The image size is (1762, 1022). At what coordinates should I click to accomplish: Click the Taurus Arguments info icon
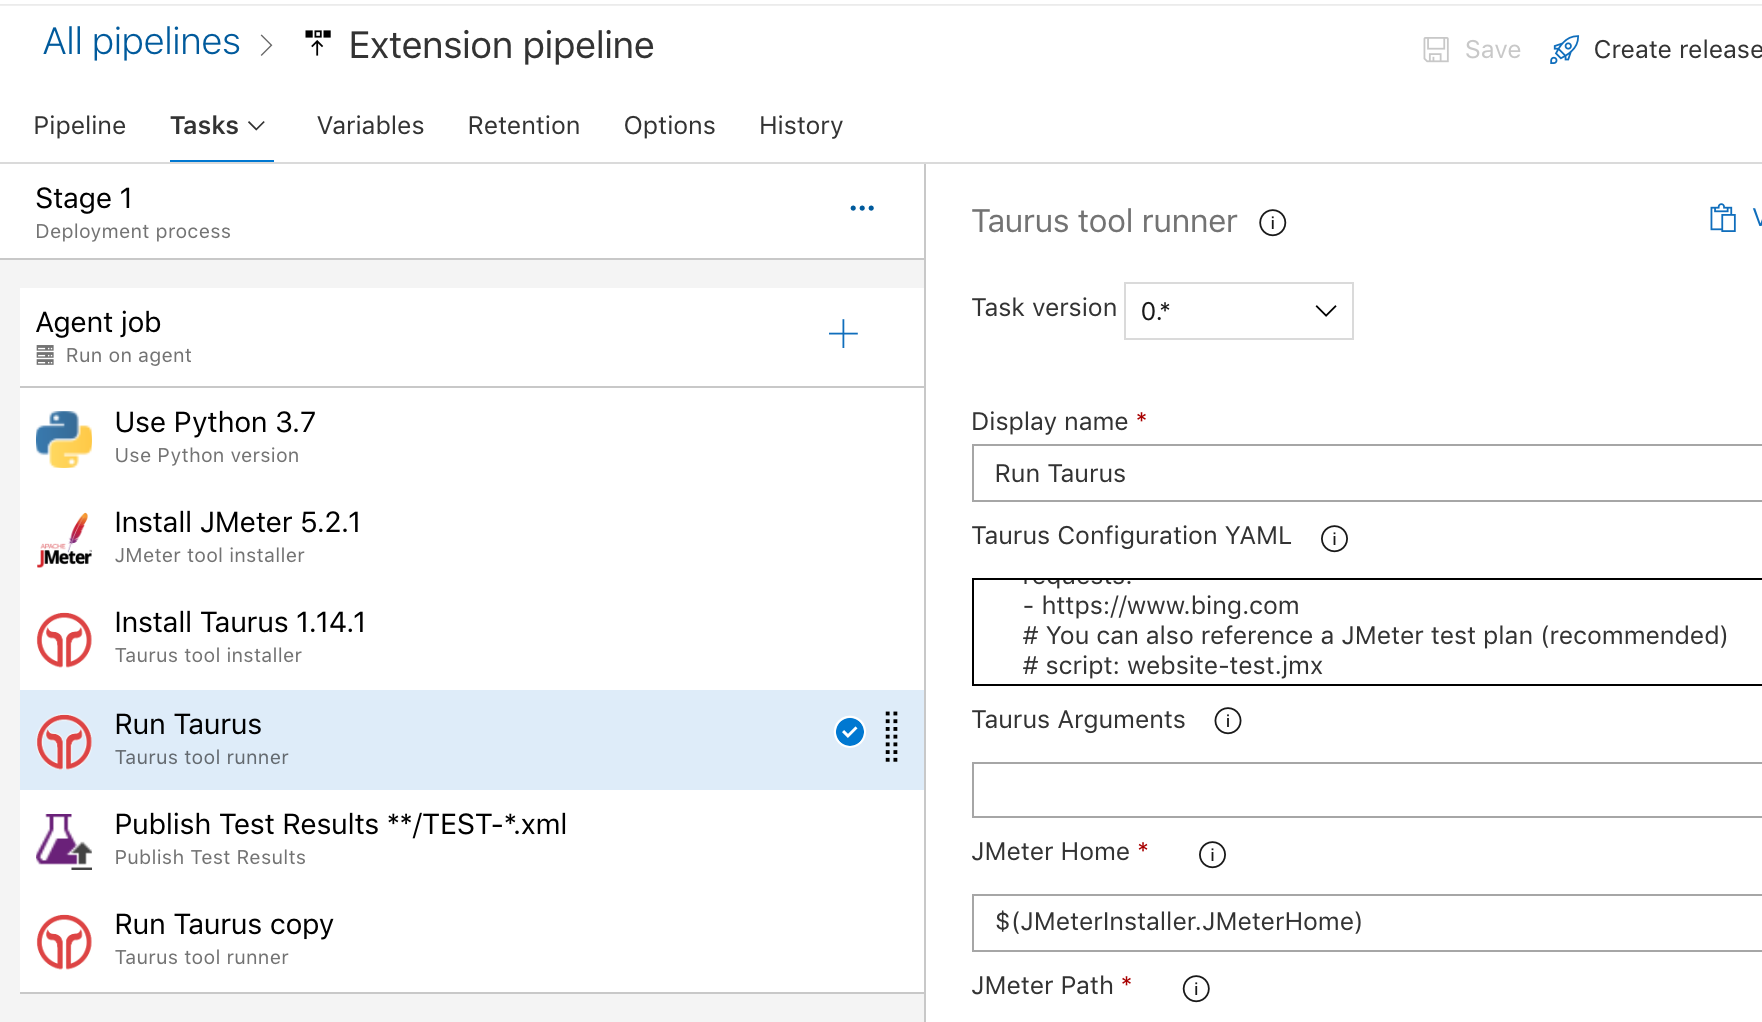tap(1227, 721)
